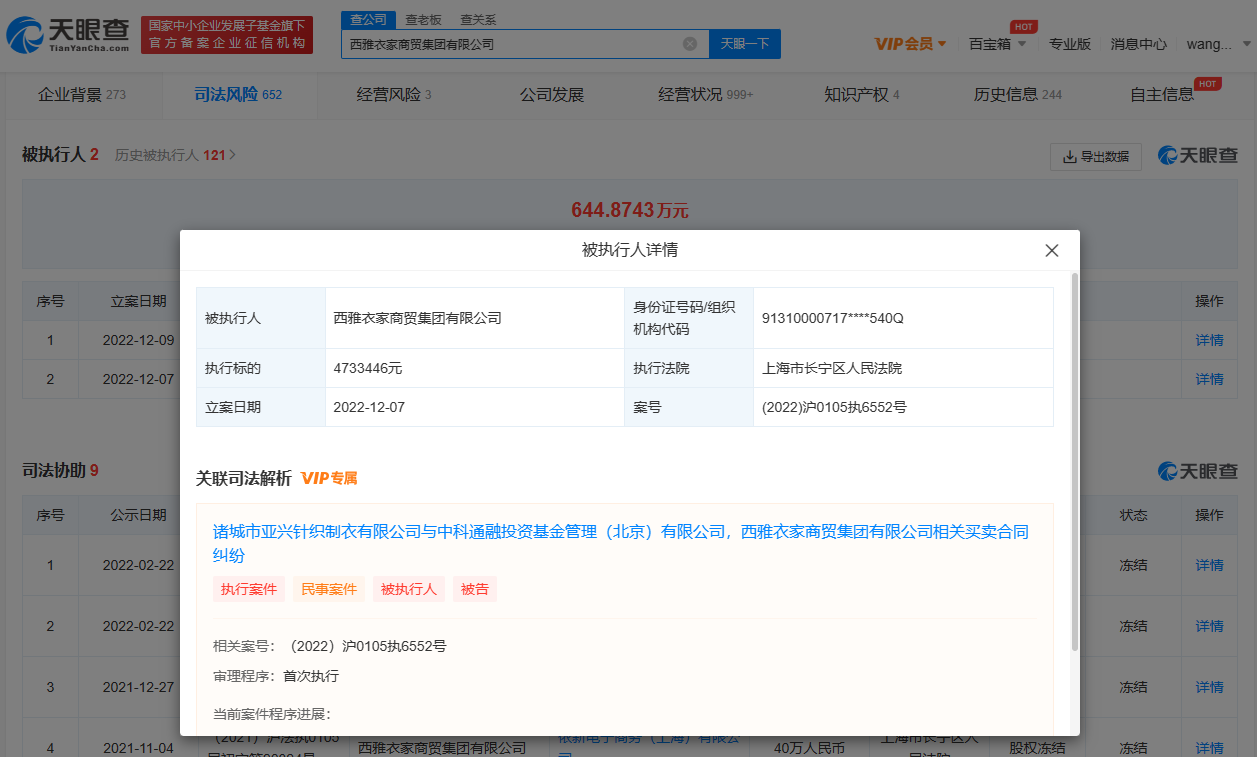
Task: Open 详情 for the 2021-12-27 司法协助 row
Action: 1209,687
